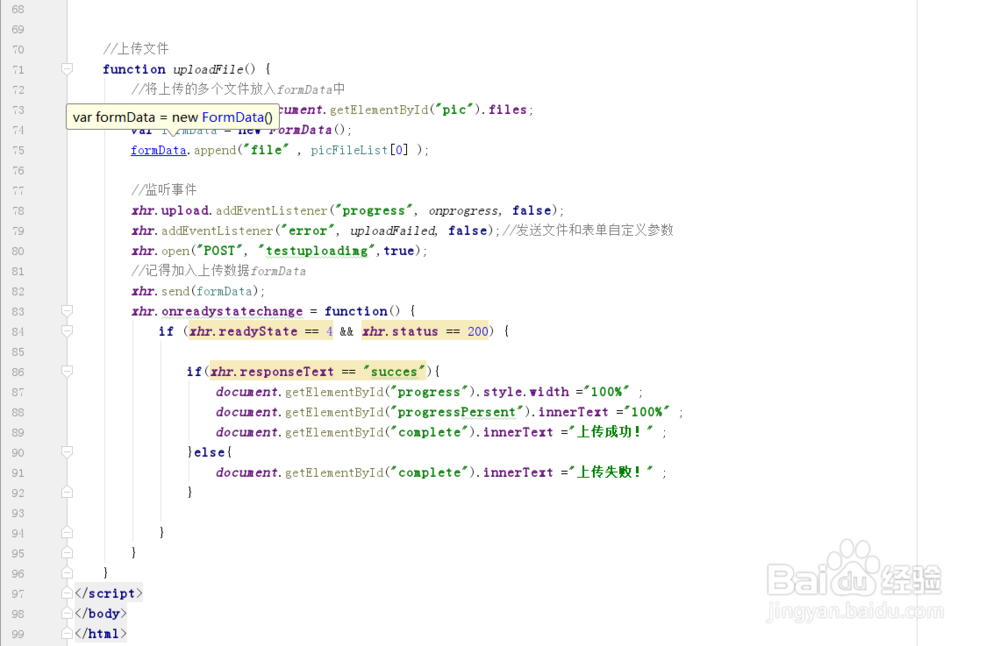
Task: Click the fold end marker on line 92
Action: pyautogui.click(x=67, y=492)
